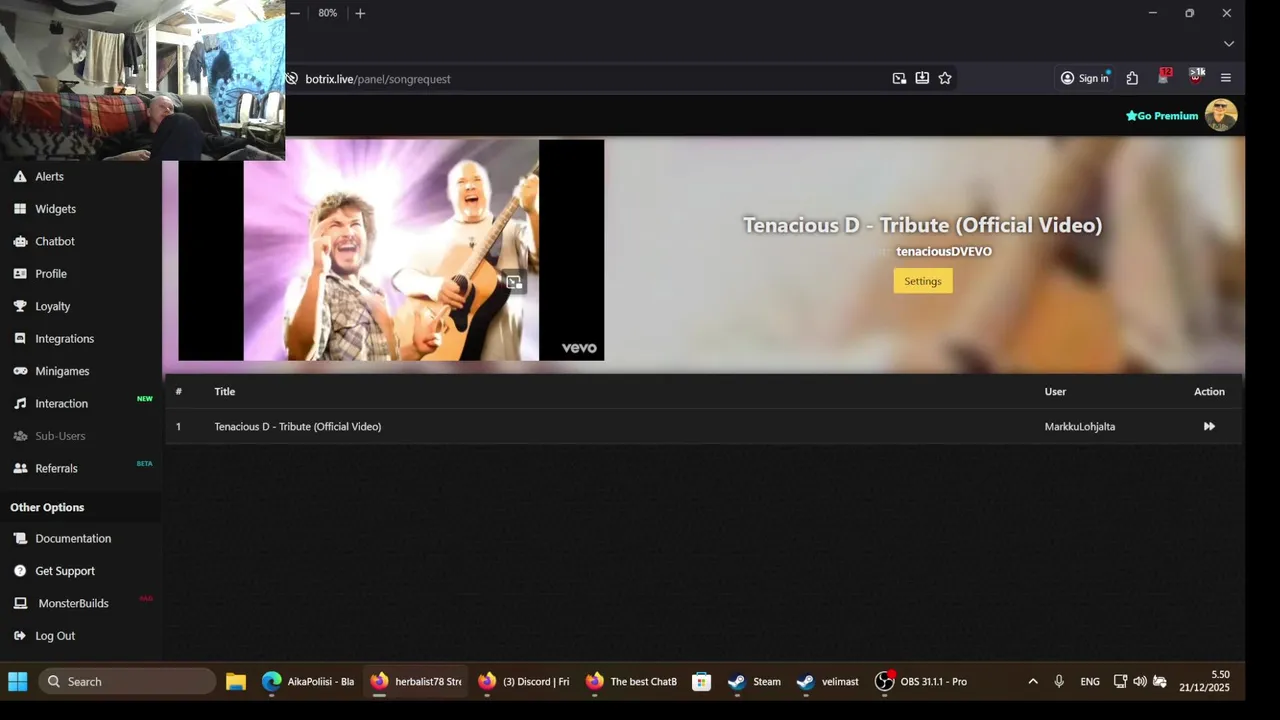Click the install app icon in address bar

point(922,78)
